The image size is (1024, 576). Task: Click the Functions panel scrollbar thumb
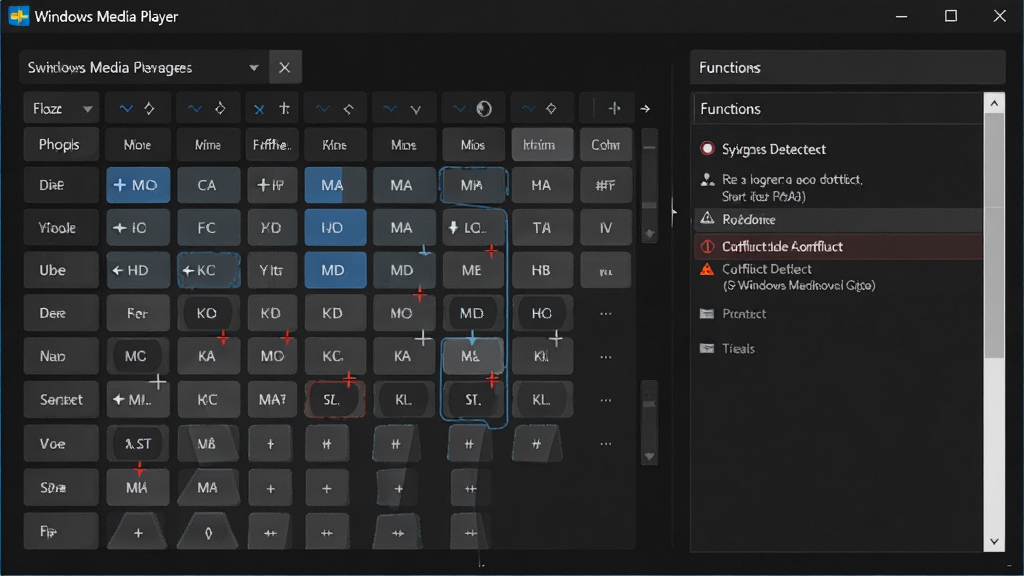[994, 235]
